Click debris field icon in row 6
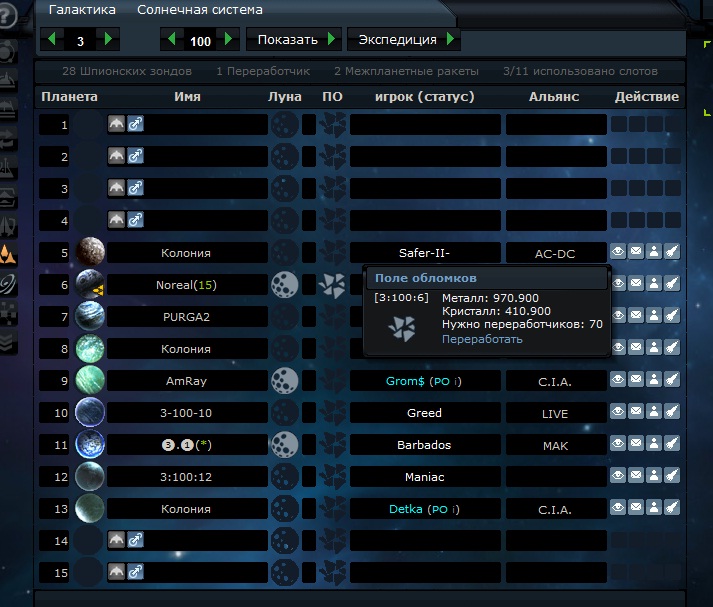This screenshot has height=607, width=713. (x=332, y=285)
